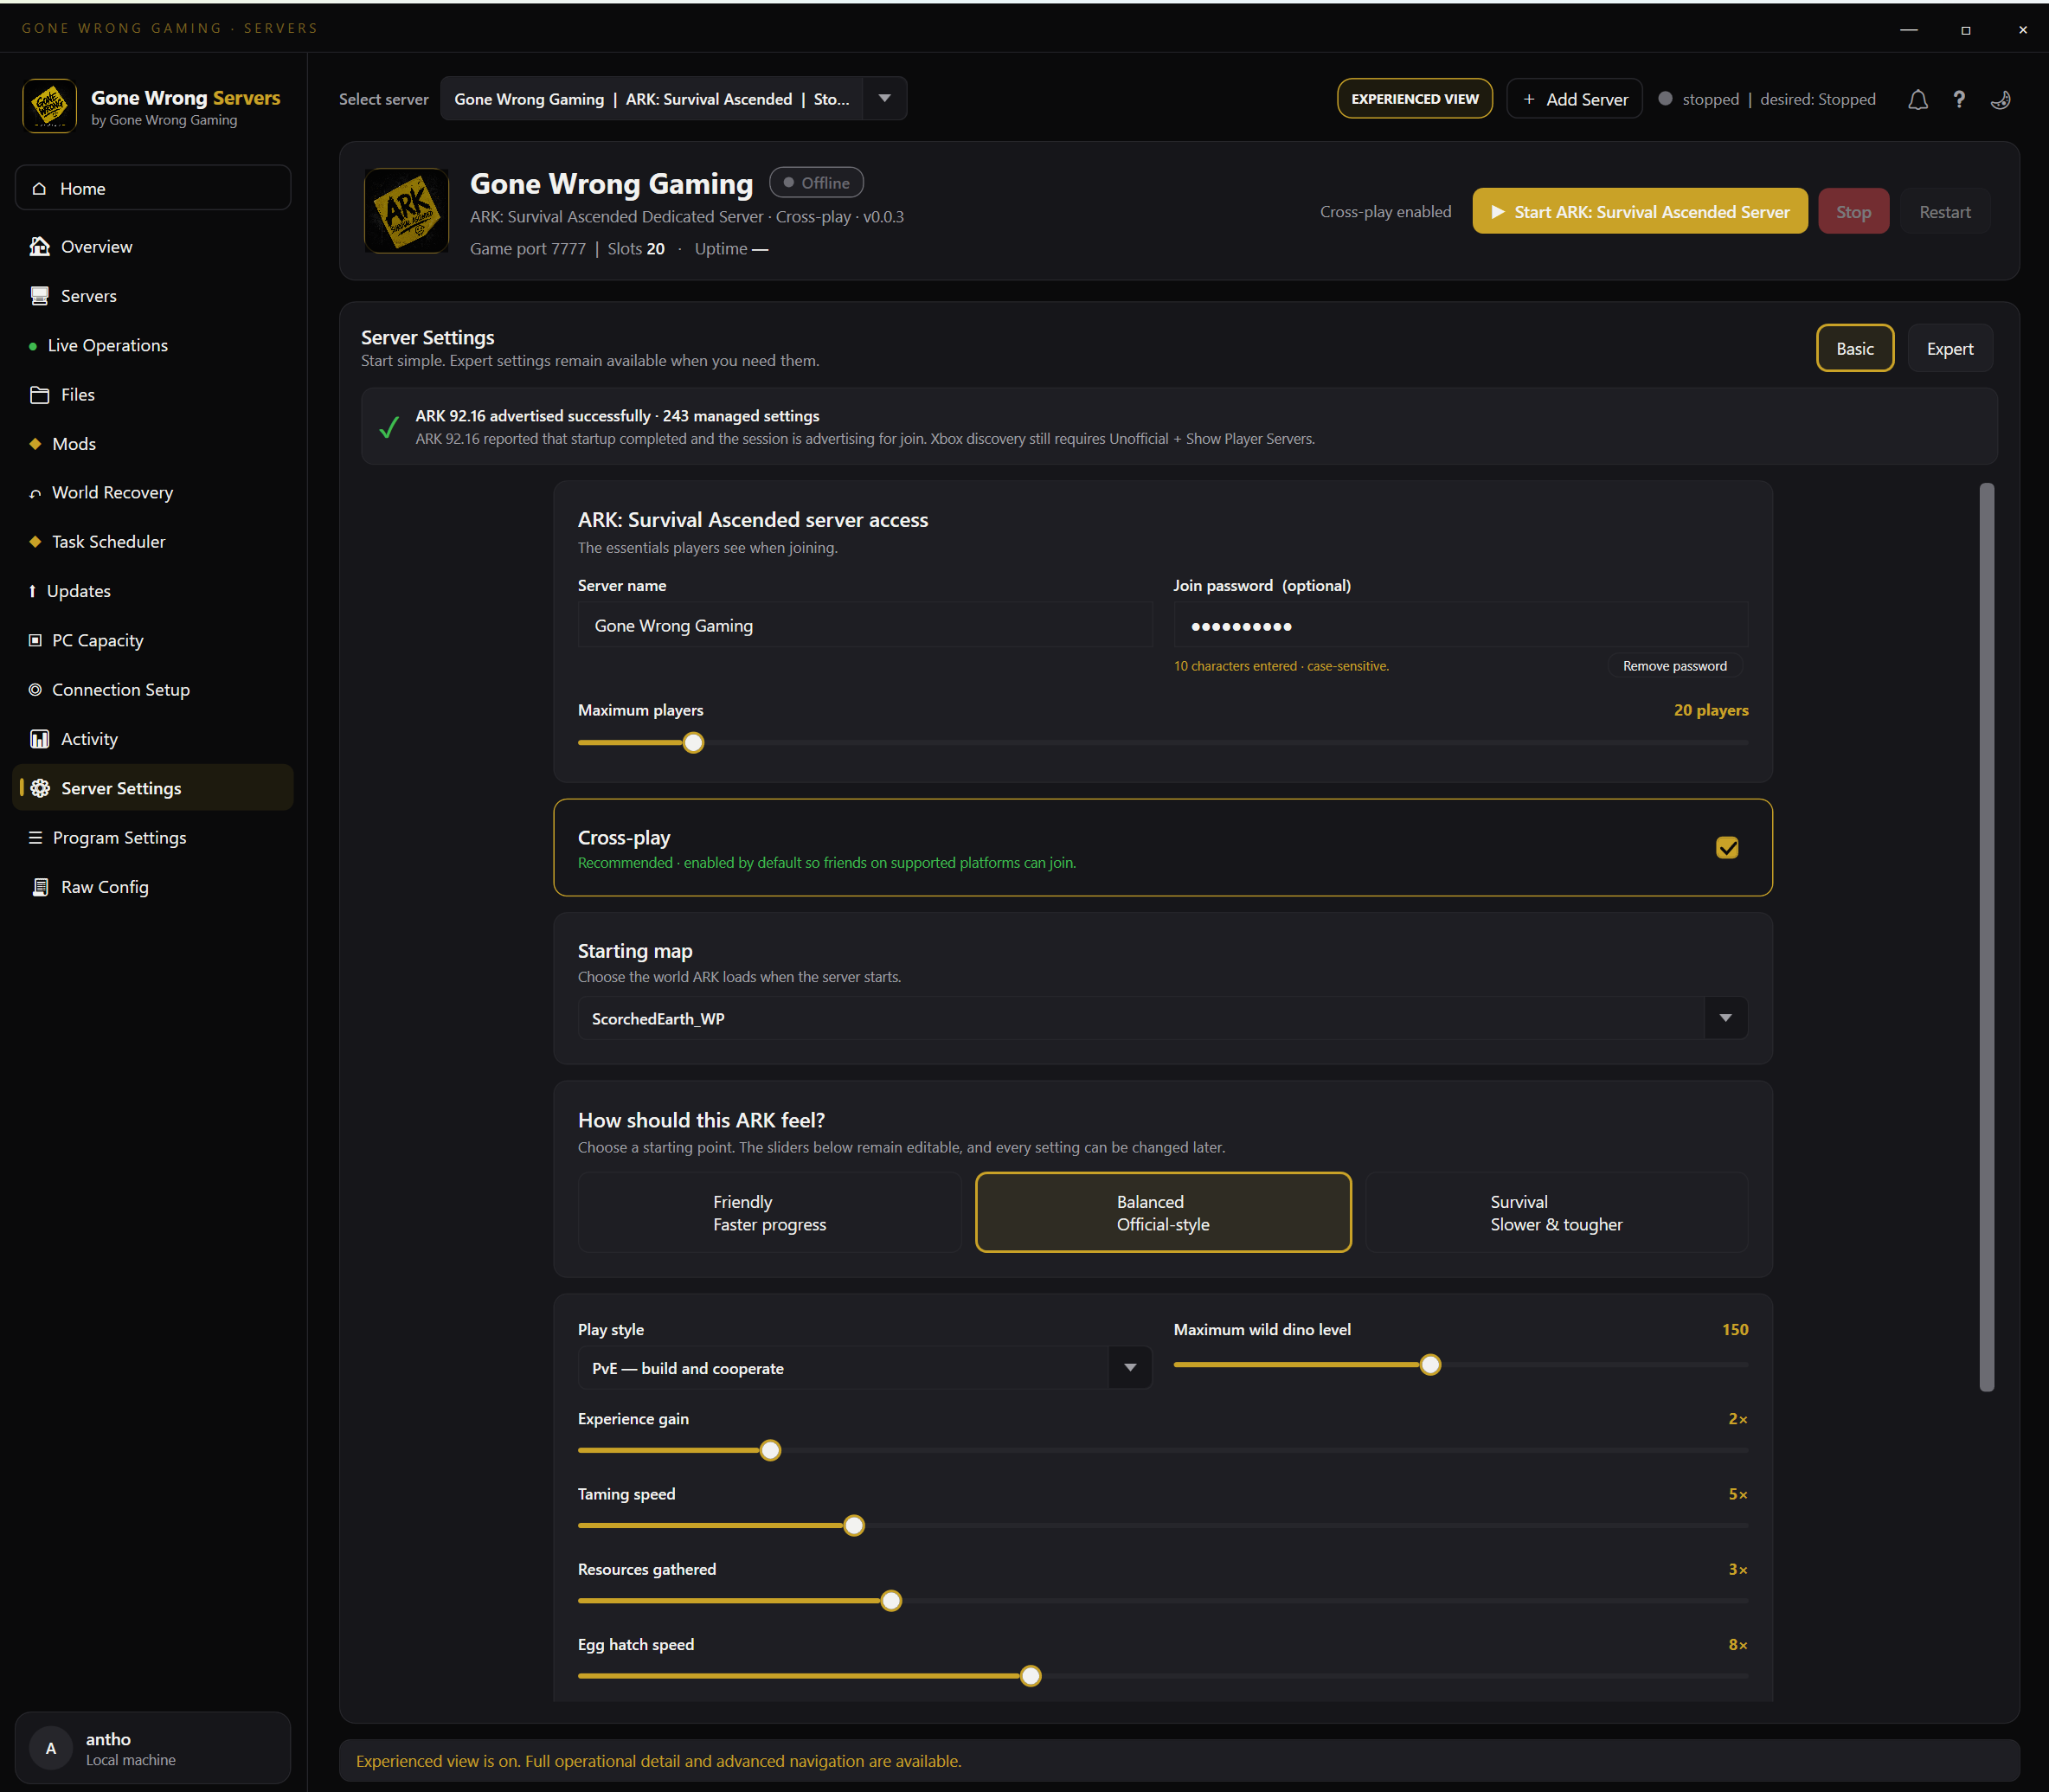Click the Server name input field
This screenshot has width=2049, height=1792.
click(865, 625)
